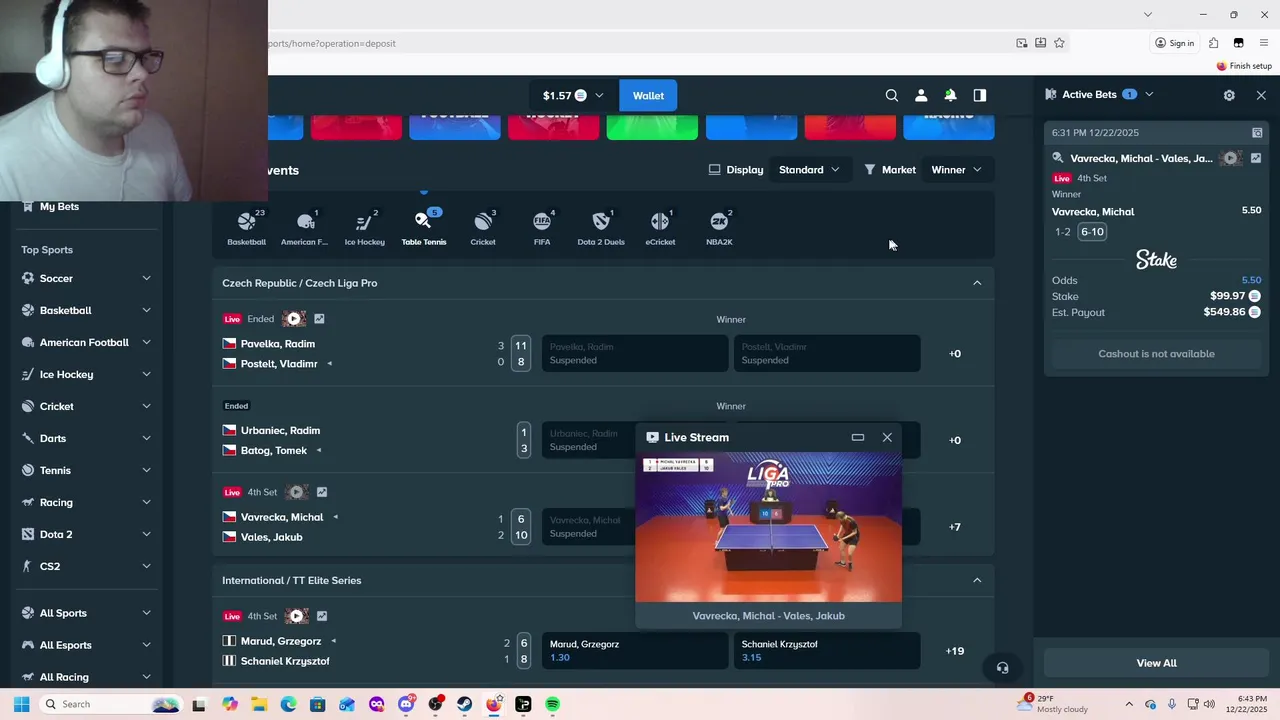Image resolution: width=1280 pixels, height=720 pixels.
Task: Open My Bets in the sidebar
Action: 59,206
